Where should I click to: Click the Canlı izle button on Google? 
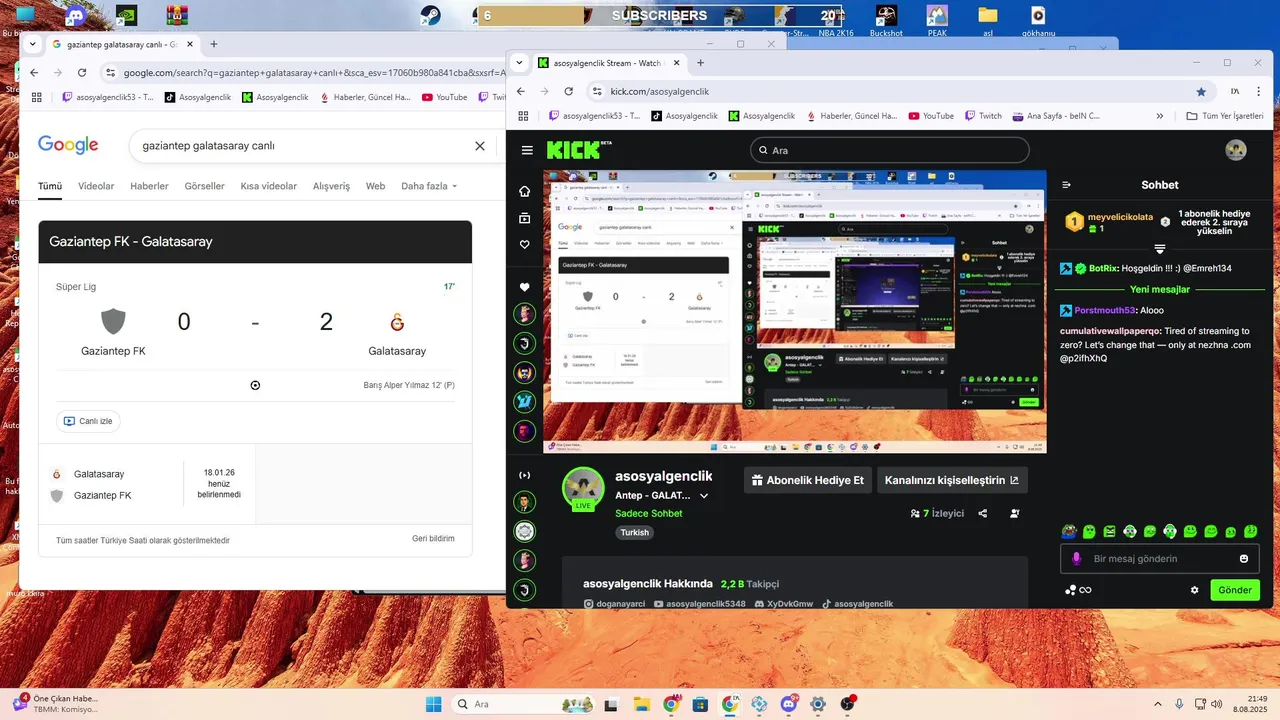(x=88, y=421)
